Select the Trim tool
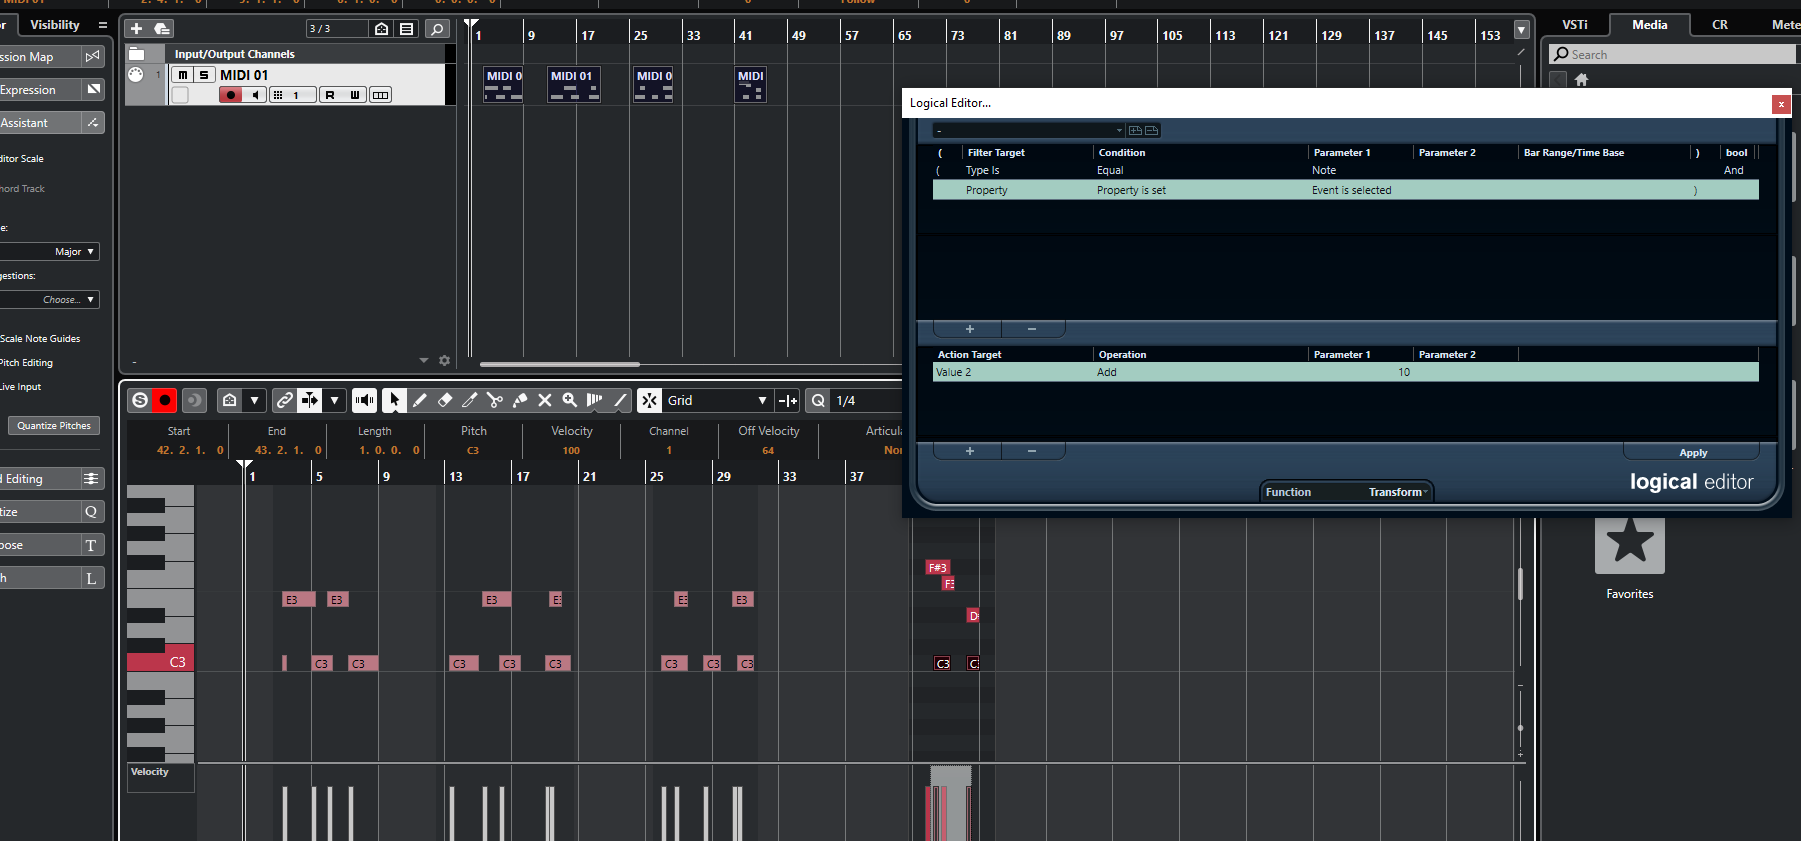Image resolution: width=1801 pixels, height=841 pixels. click(470, 400)
